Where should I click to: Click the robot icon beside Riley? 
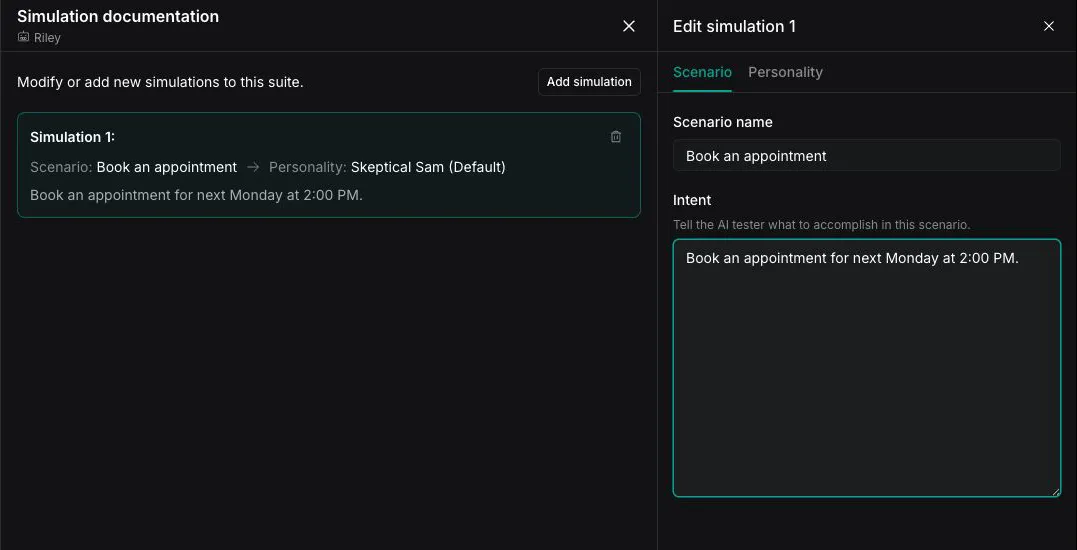23,37
